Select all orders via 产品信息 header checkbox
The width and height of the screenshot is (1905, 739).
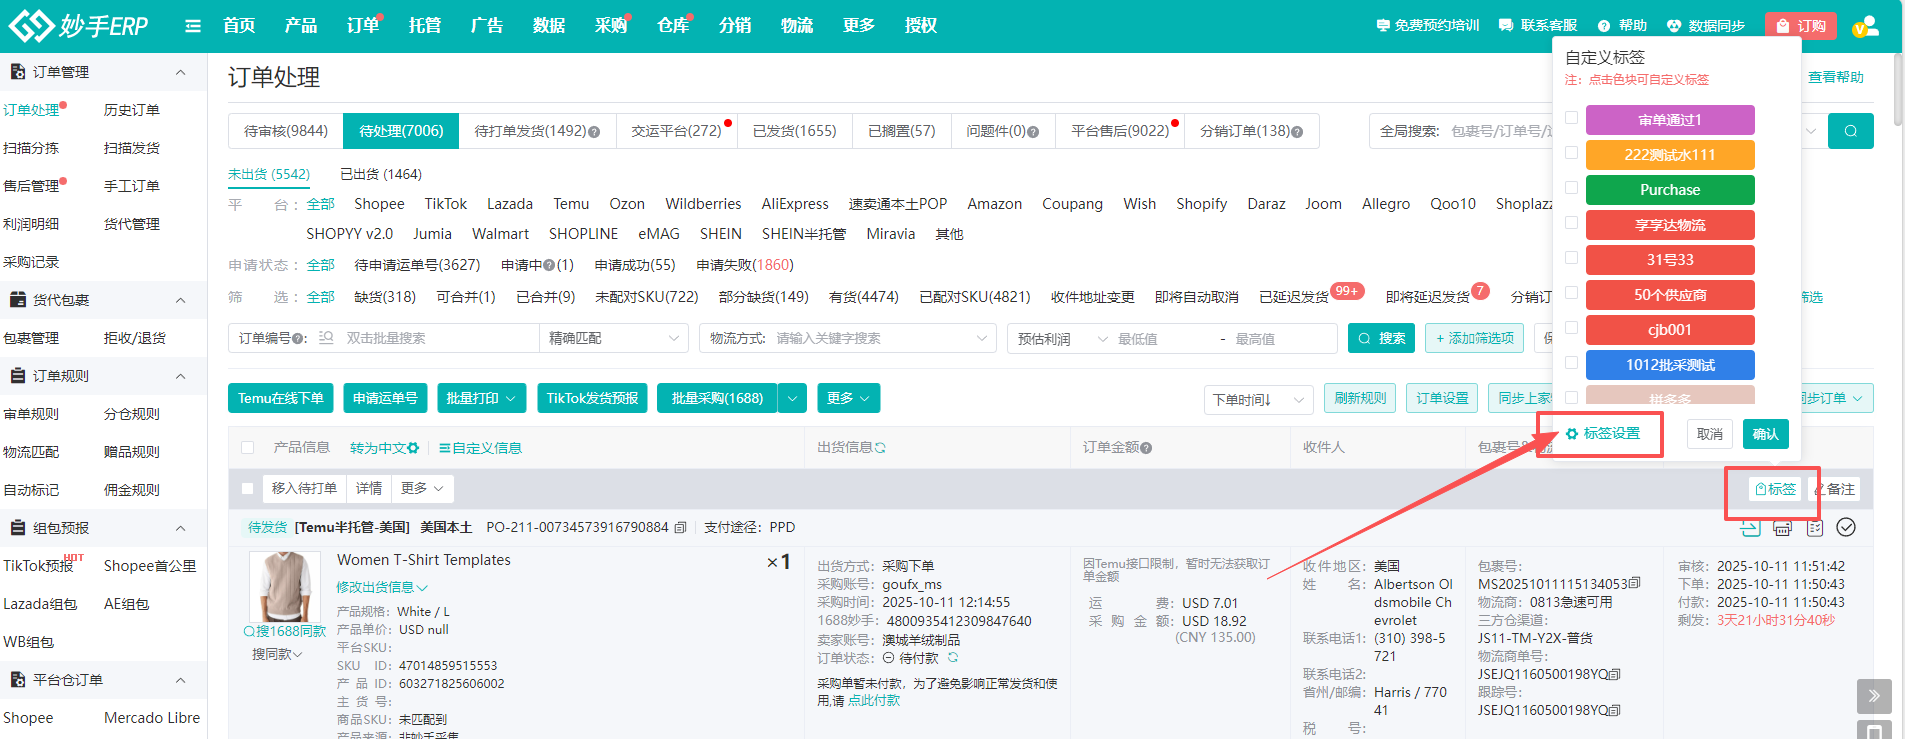248,448
